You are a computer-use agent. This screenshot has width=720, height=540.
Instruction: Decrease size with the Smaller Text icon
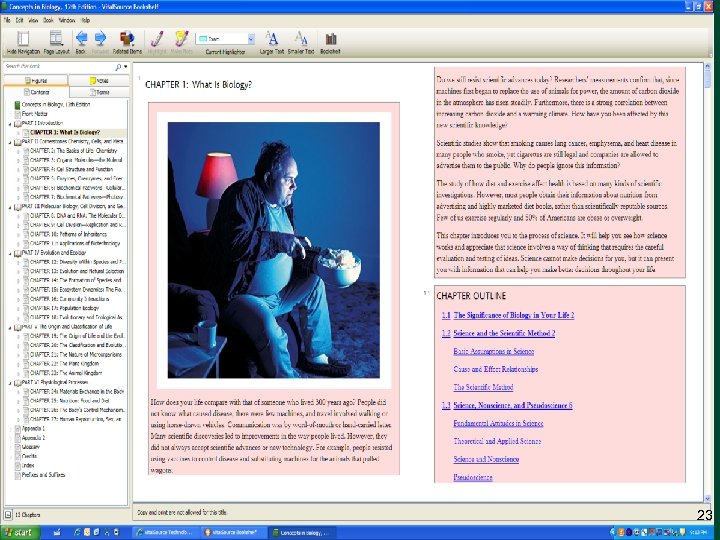coord(301,38)
